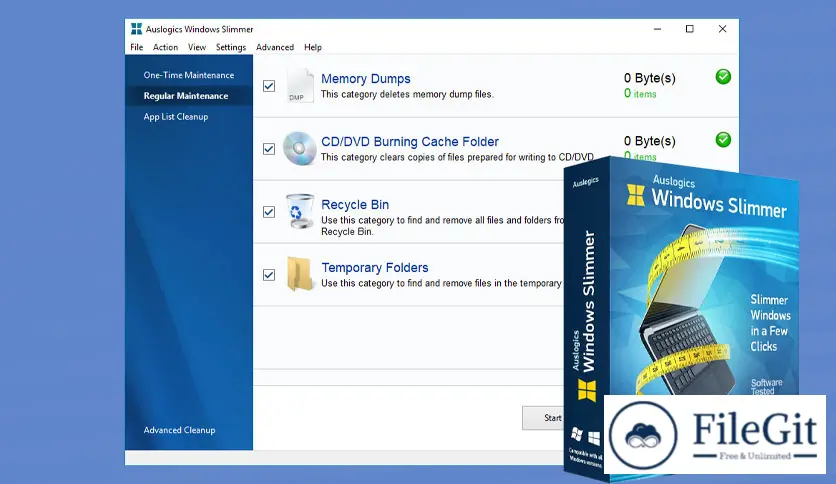Click the '0 Byte(s)' size for Memory Dumps
The image size is (836, 484).
tap(649, 78)
